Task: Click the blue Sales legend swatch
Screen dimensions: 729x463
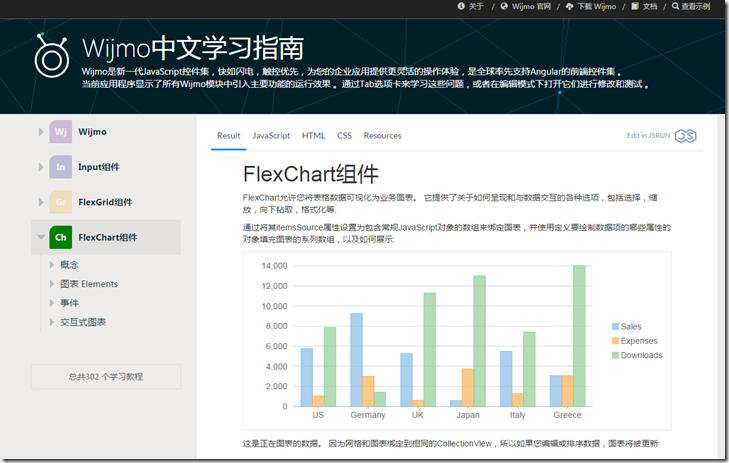Action: pyautogui.click(x=615, y=326)
